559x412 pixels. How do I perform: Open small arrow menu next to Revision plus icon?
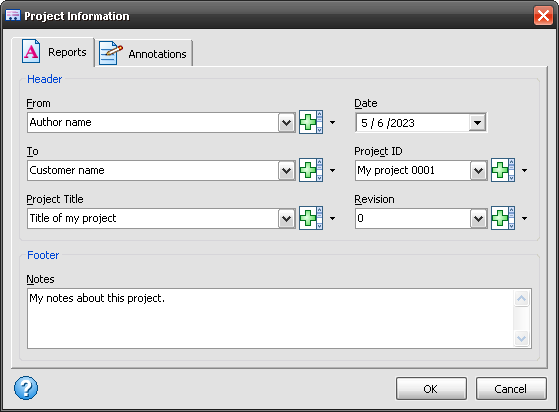(x=524, y=218)
